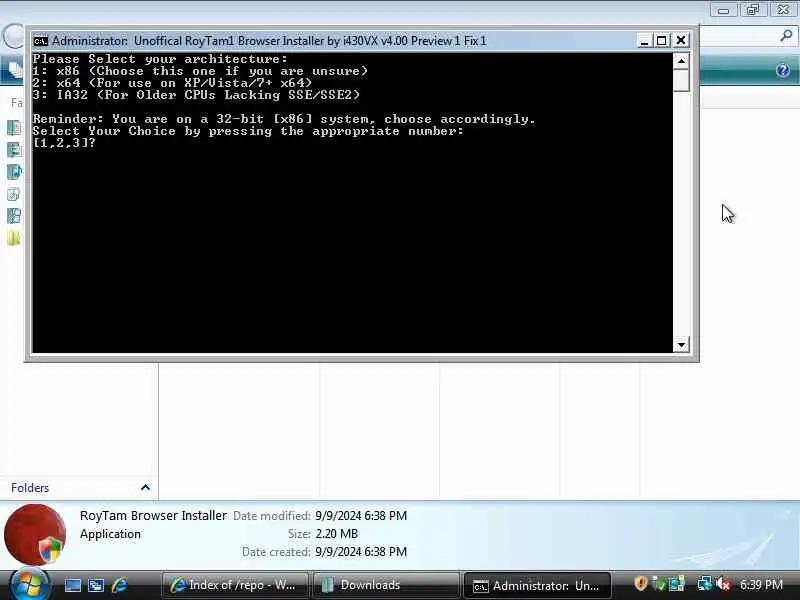Click the line '2: x64 (For use on XP/Vista/7+ x64)'
This screenshot has height=600, width=800.
[172, 83]
